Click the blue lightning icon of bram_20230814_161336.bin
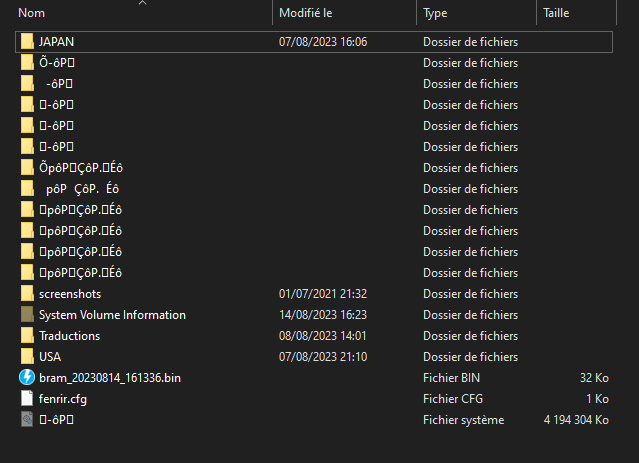Image resolution: width=639 pixels, height=463 pixels. click(27, 377)
